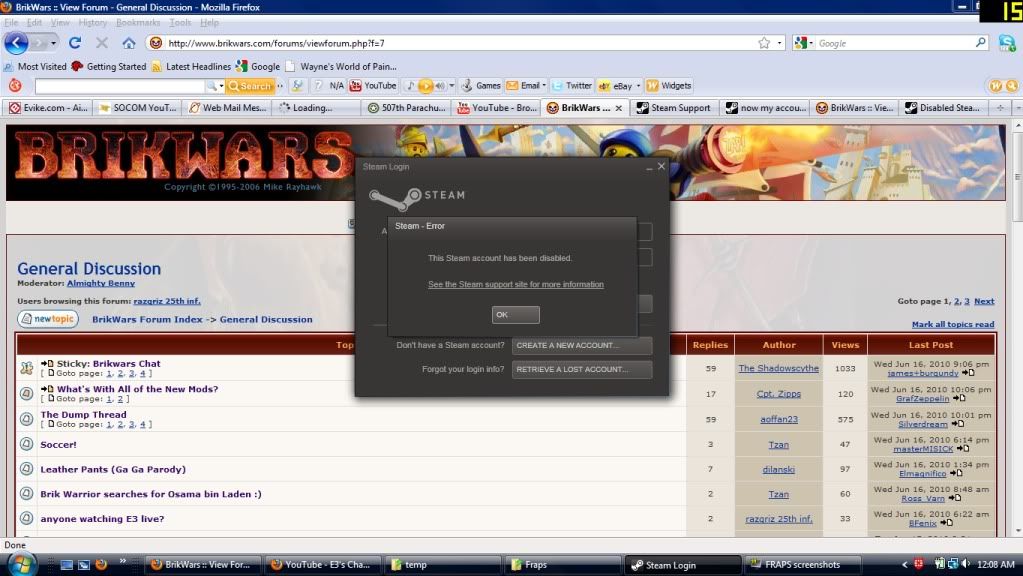Open the Leather Pants (Ga Ga Parody) topic
The height and width of the screenshot is (576, 1023).
[113, 469]
